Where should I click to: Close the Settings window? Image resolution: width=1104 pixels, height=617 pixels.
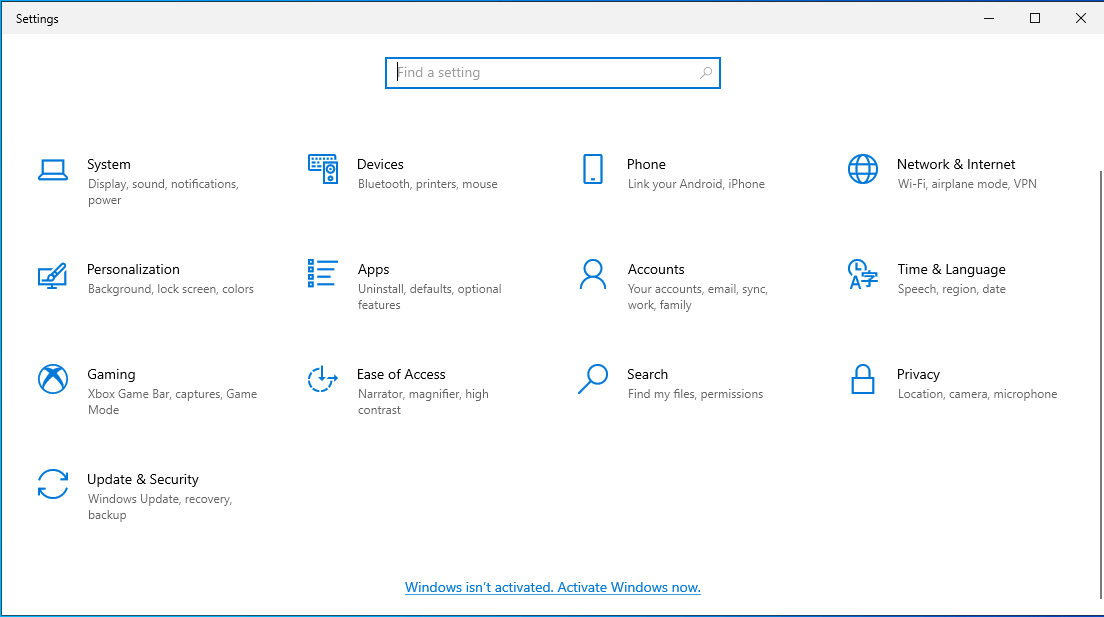click(1081, 18)
